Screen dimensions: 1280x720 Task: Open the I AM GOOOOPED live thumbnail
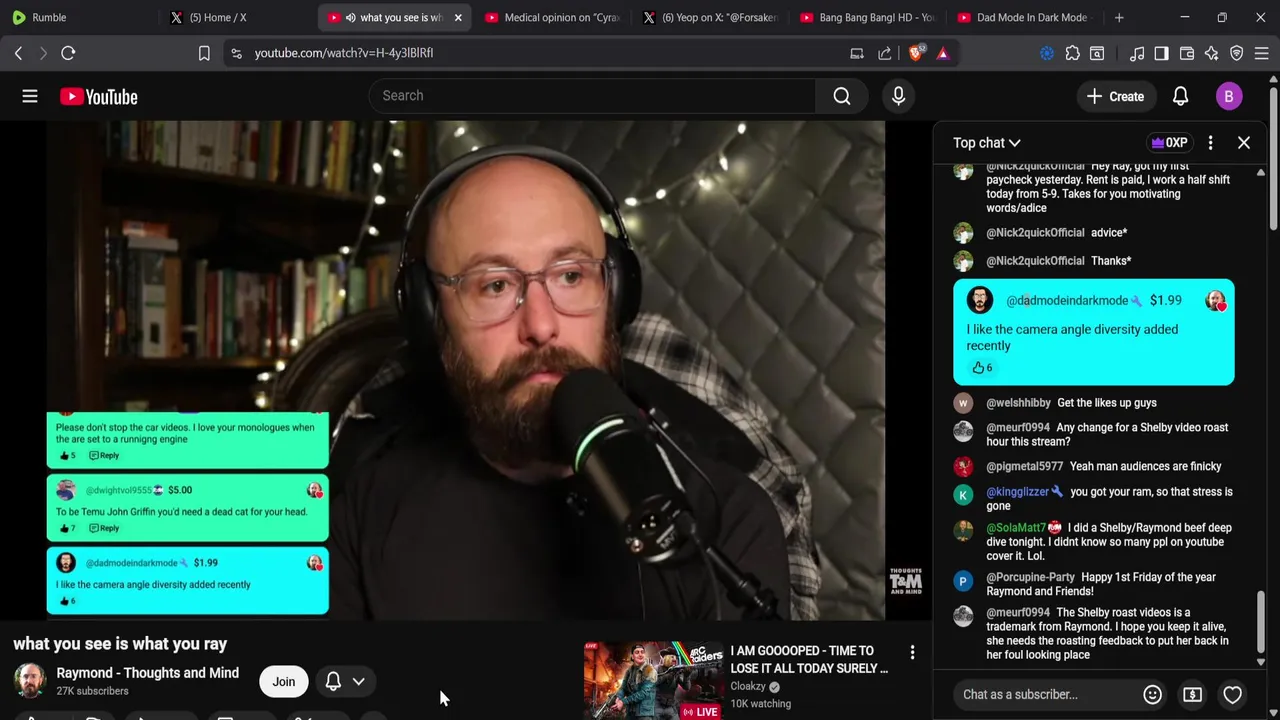point(653,680)
